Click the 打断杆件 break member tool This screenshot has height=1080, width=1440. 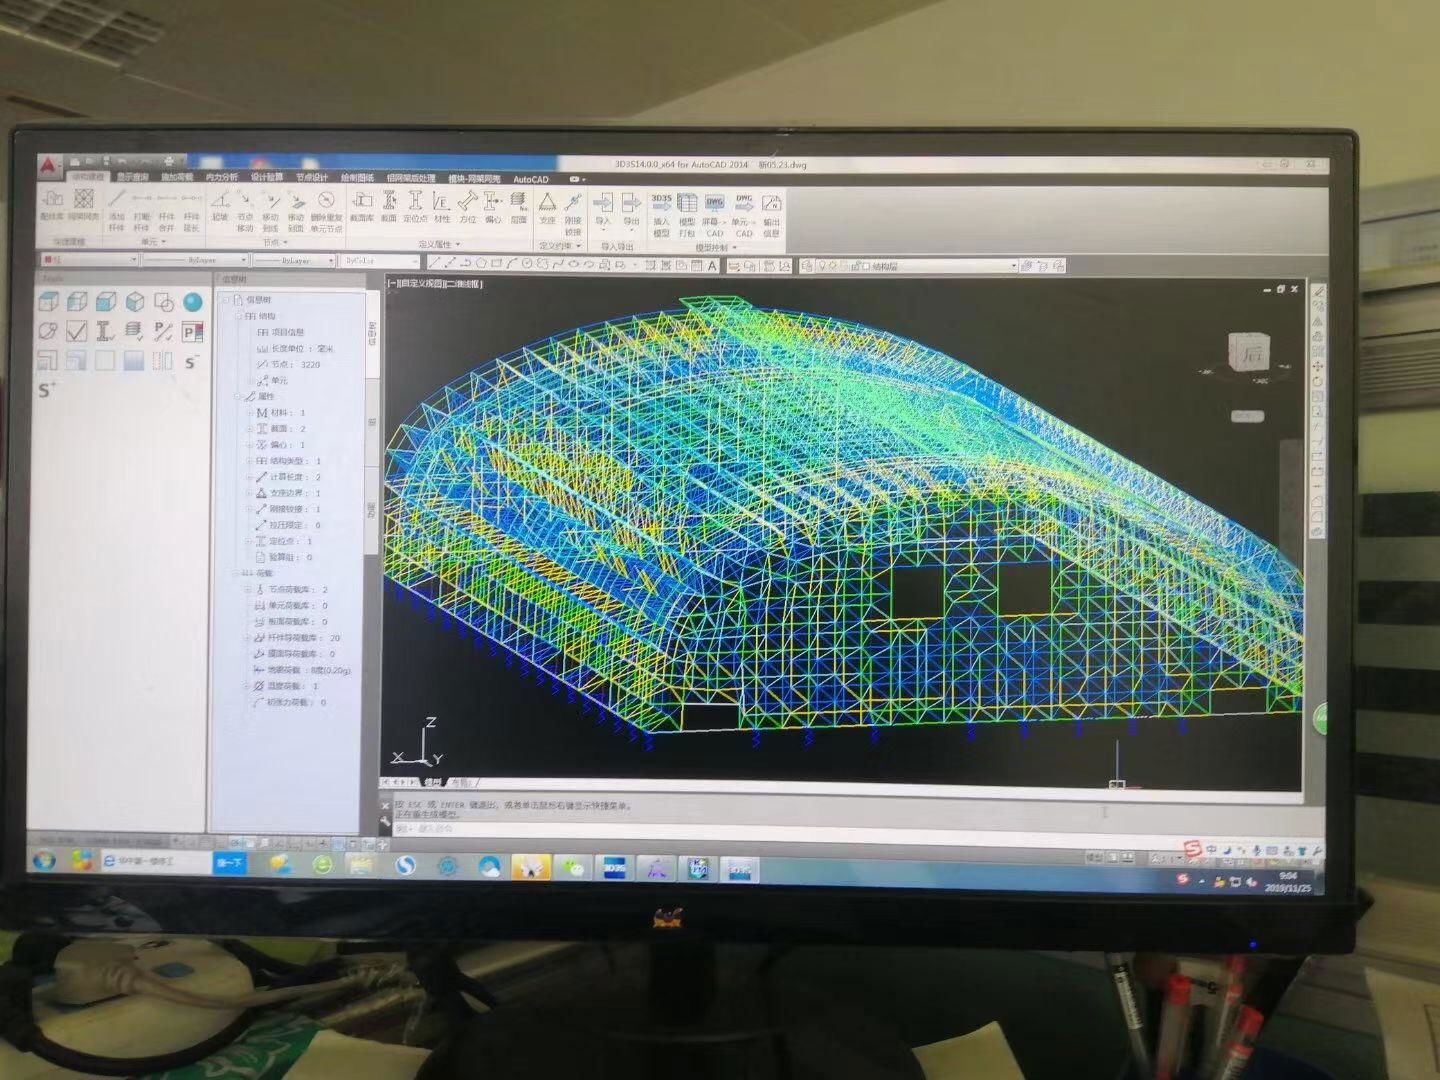pyautogui.click(x=141, y=211)
